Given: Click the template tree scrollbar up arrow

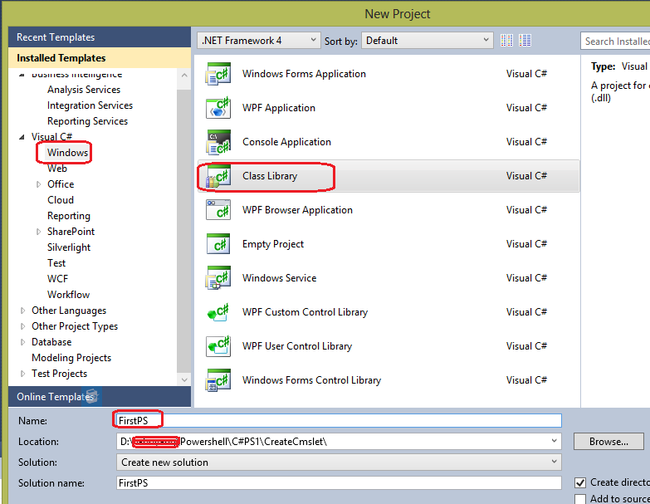Looking at the screenshot, I should click(x=184, y=75).
